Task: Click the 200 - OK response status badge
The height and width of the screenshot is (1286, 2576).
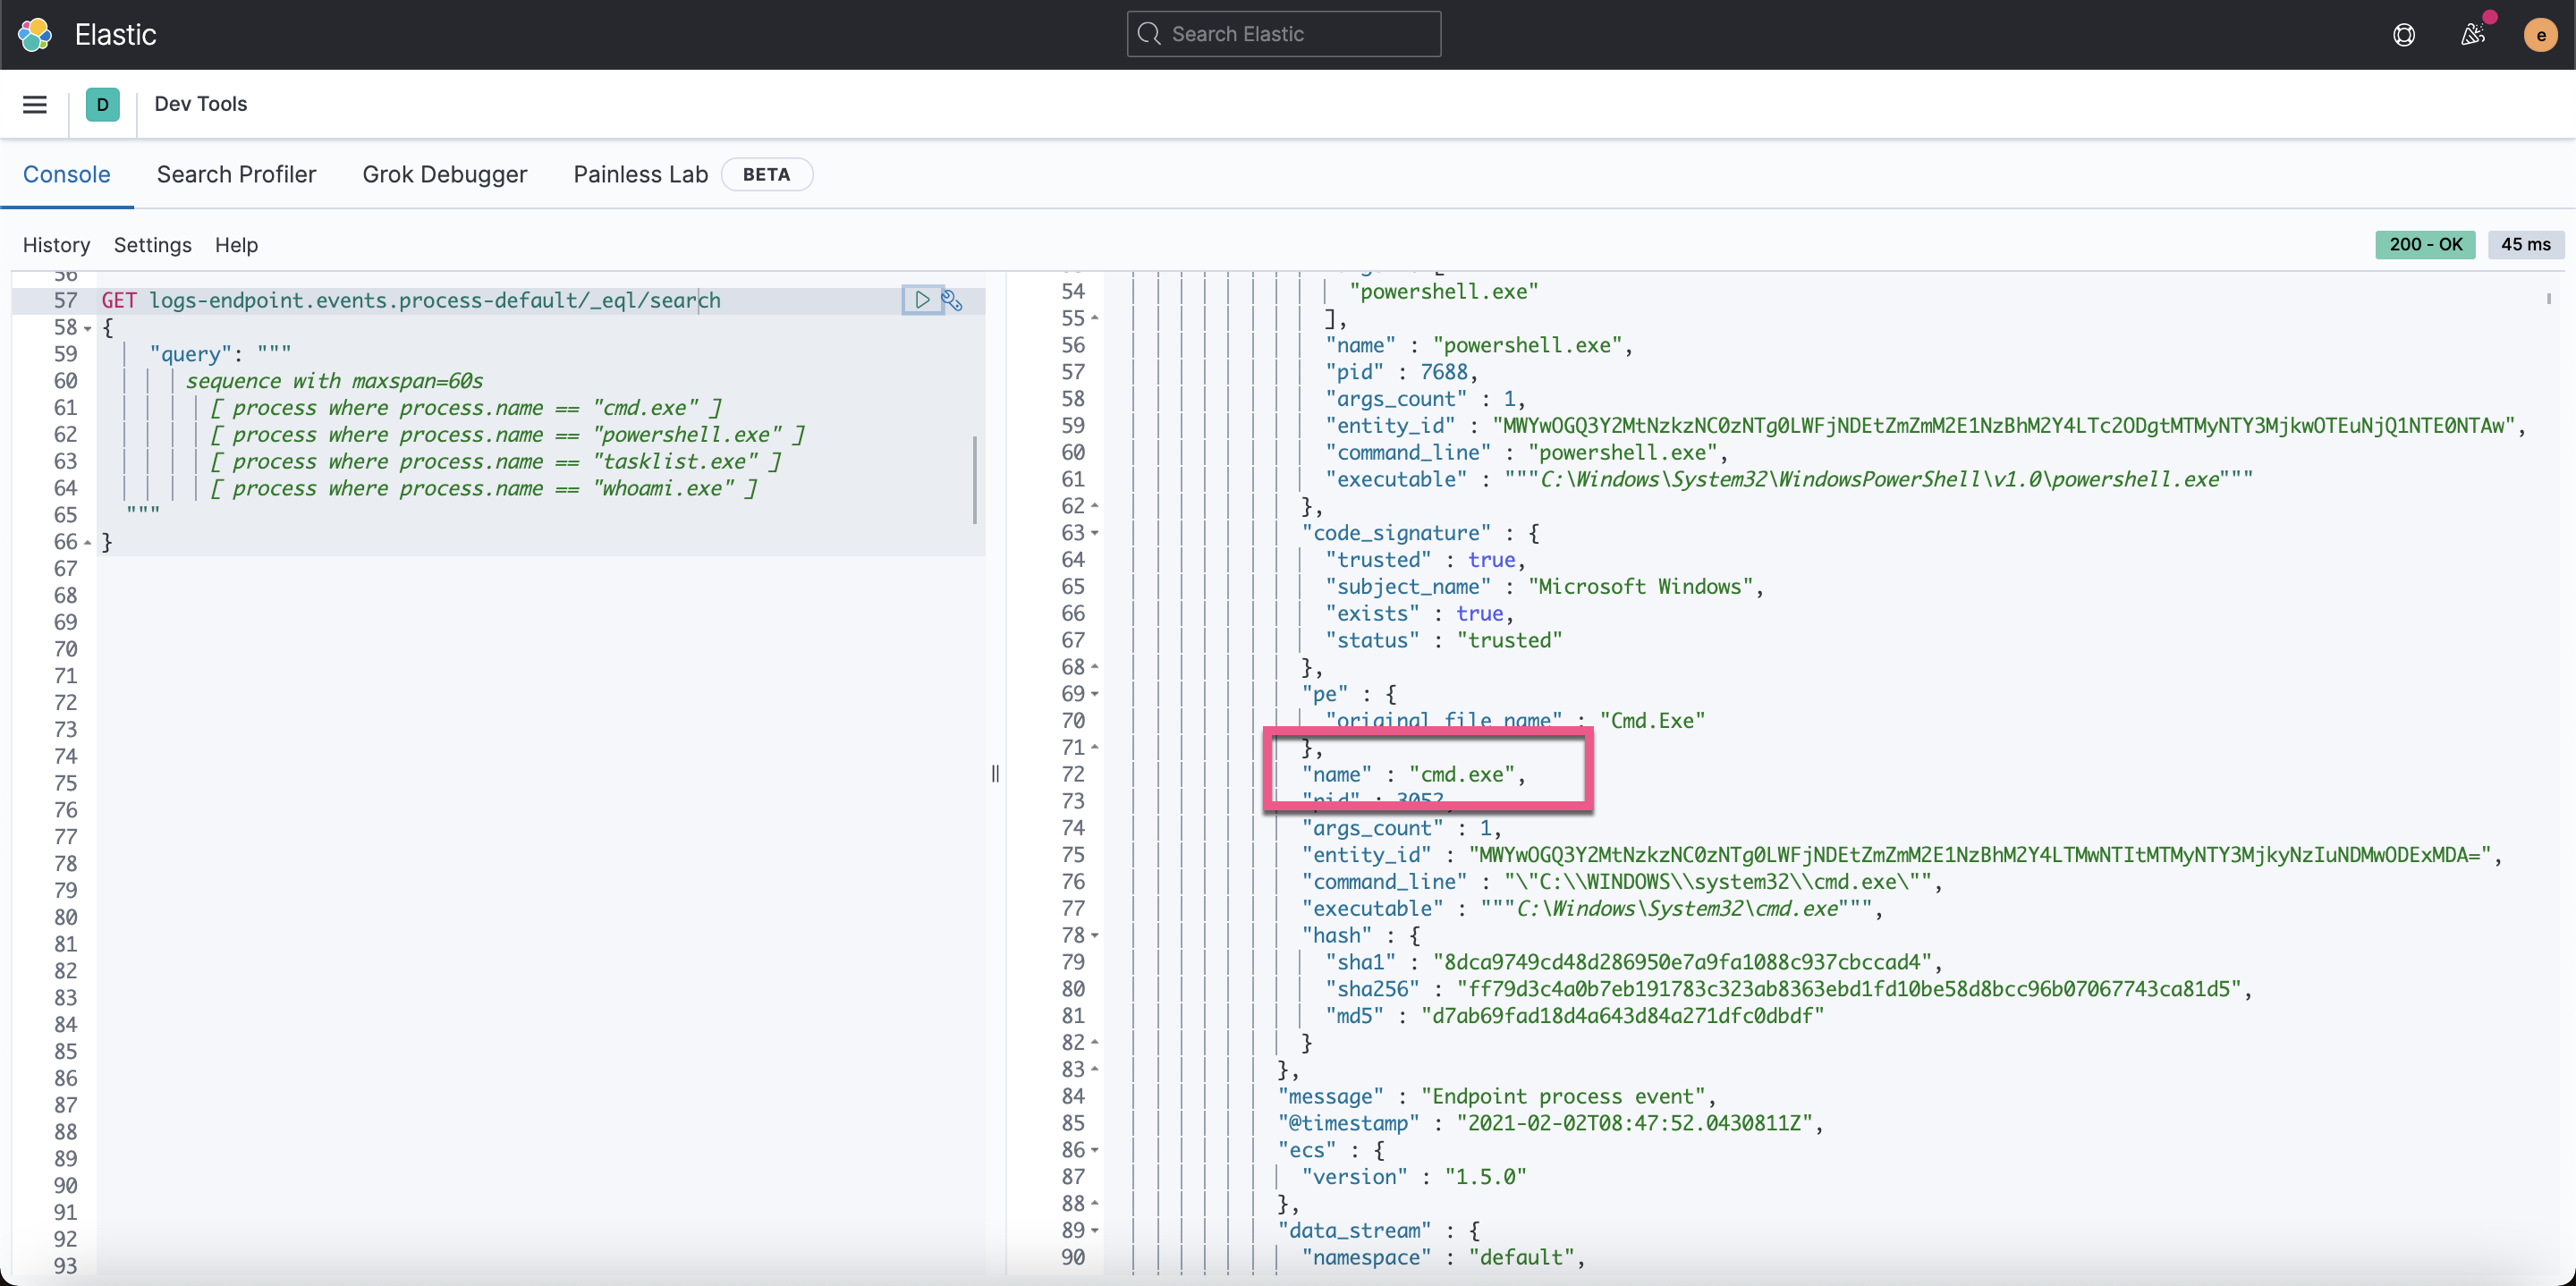Action: point(2426,244)
